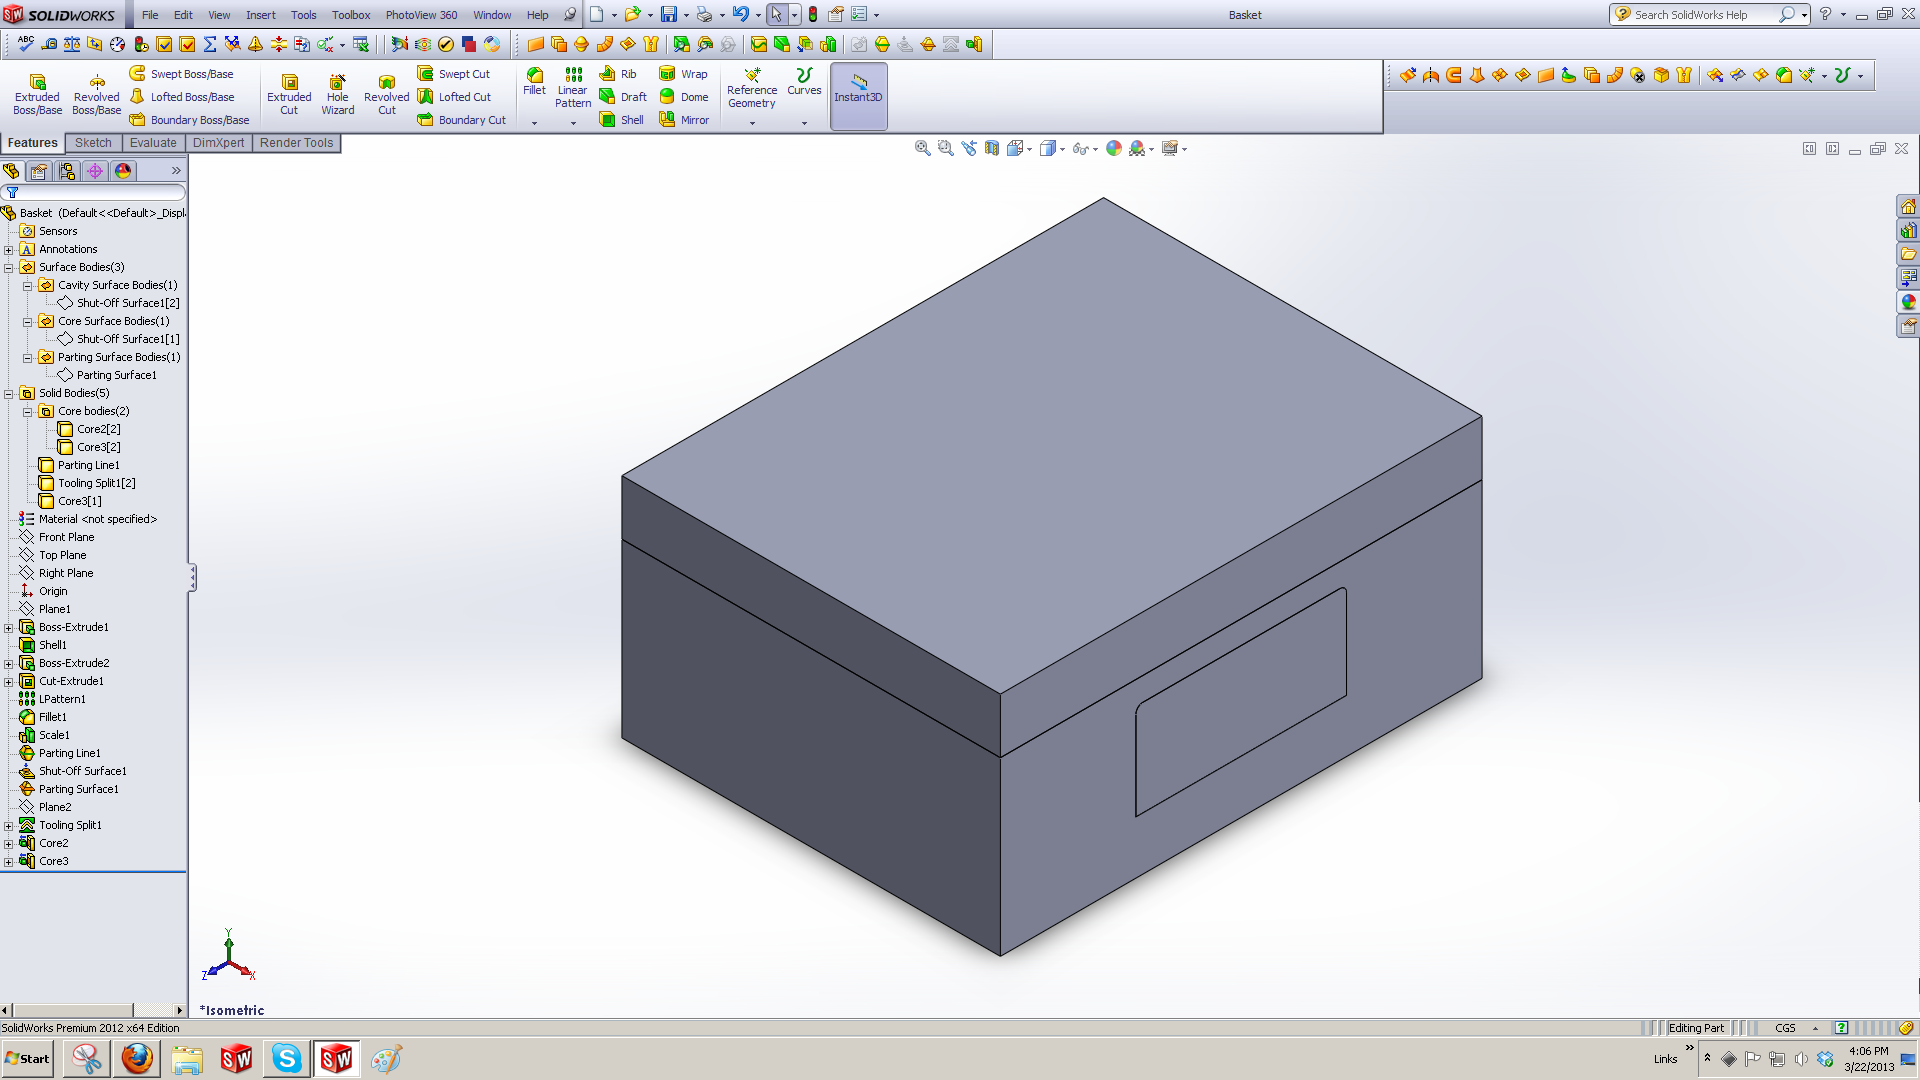Click the Swept Cut button
Image resolution: width=1920 pixels, height=1080 pixels.
tap(454, 74)
